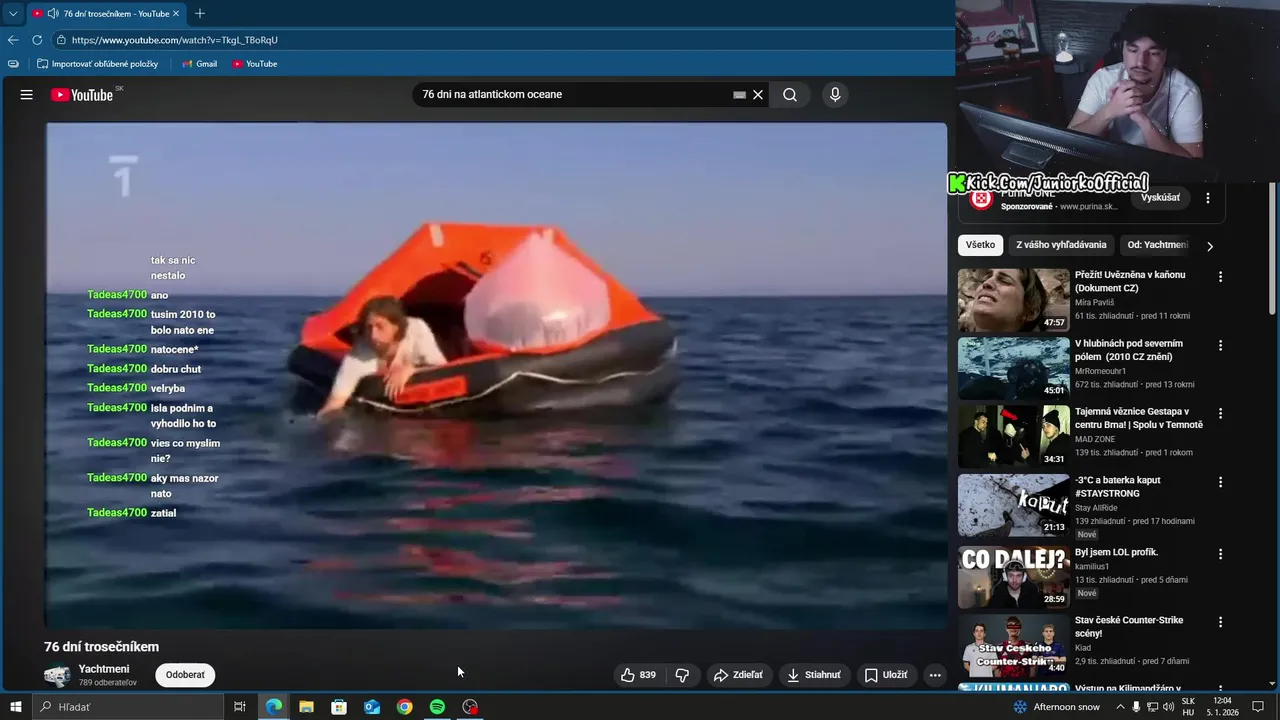Open File Explorer from taskbar
This screenshot has width=1280, height=720.
tap(306, 707)
